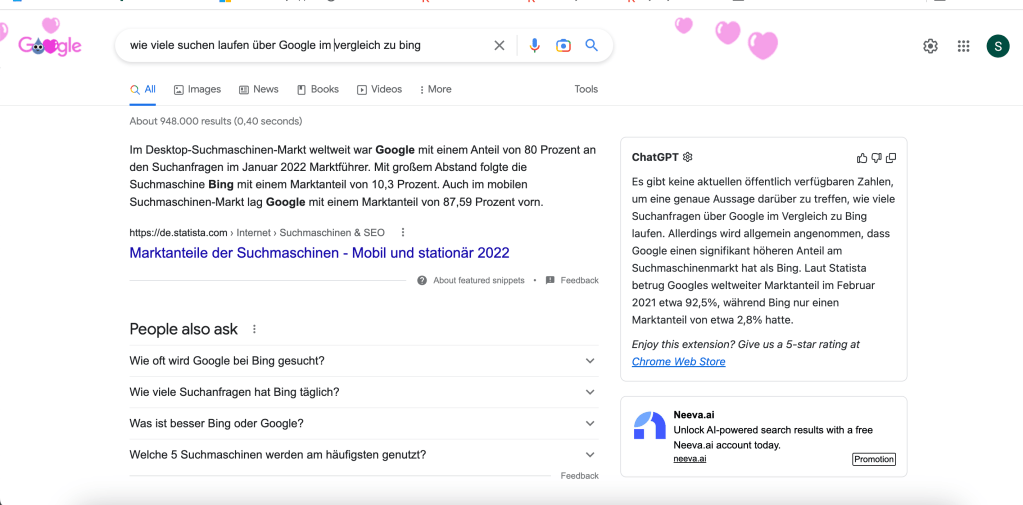Open statista result three-dot options
Screen dimensions: 1023x505
(403, 232)
